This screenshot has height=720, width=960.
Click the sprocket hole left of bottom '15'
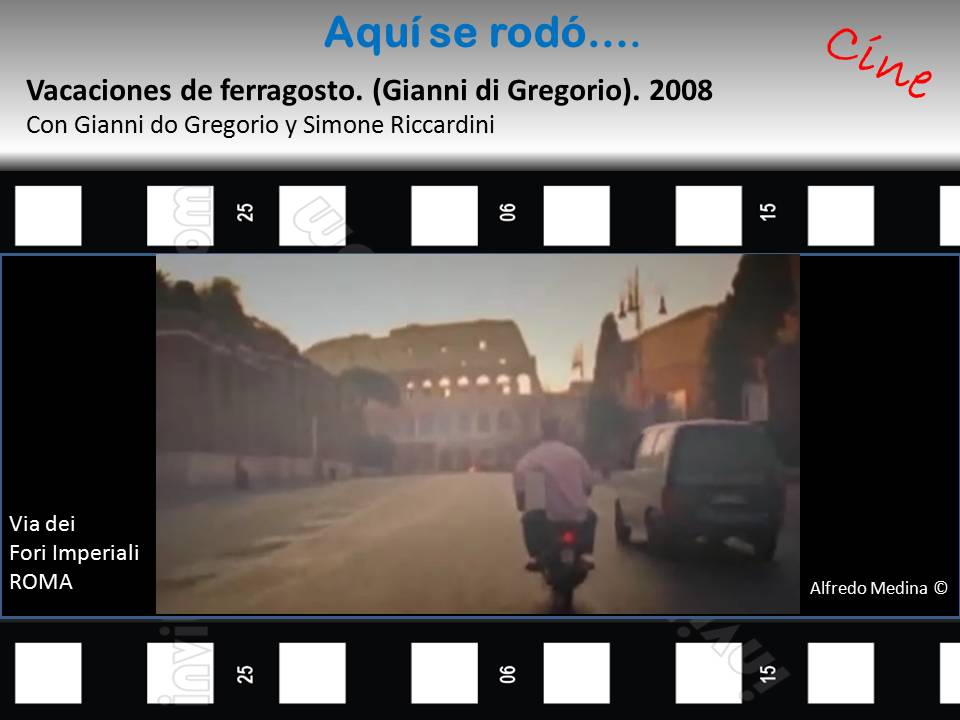tap(709, 673)
